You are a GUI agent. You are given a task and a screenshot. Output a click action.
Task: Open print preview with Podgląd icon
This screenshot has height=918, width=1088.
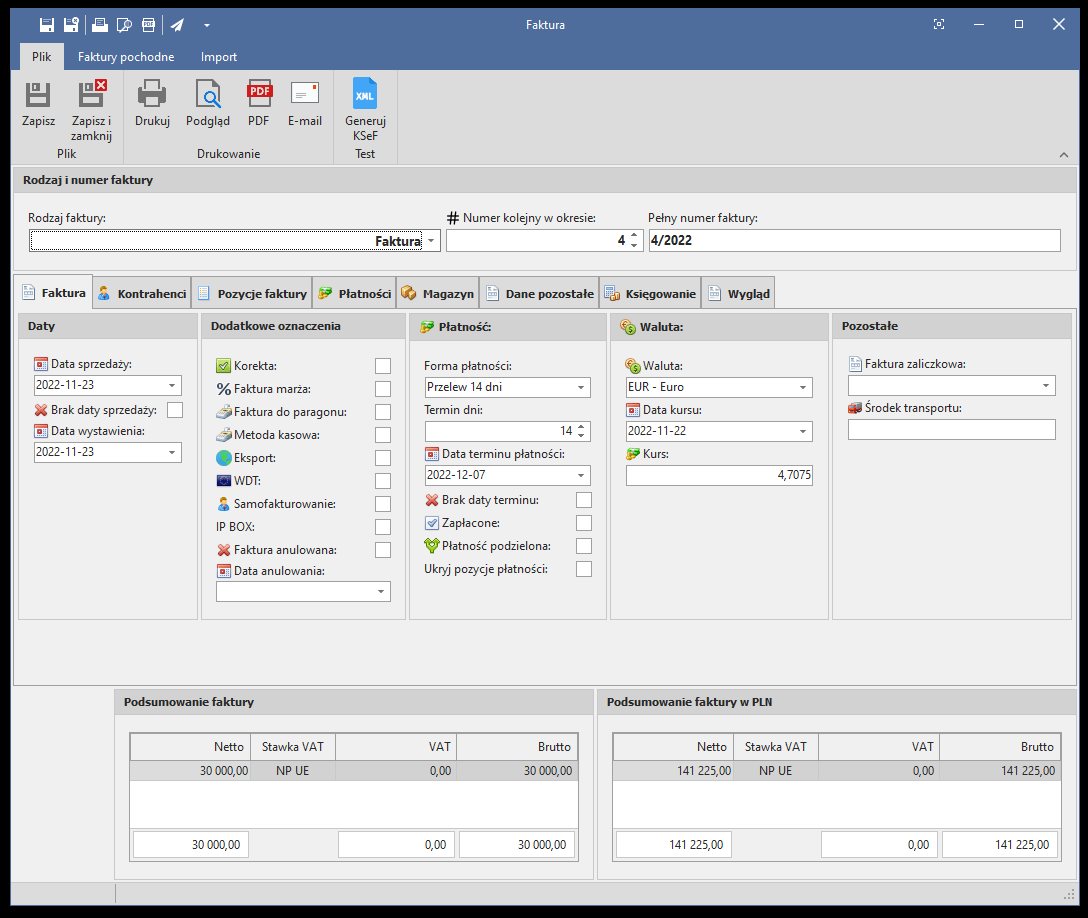click(208, 96)
